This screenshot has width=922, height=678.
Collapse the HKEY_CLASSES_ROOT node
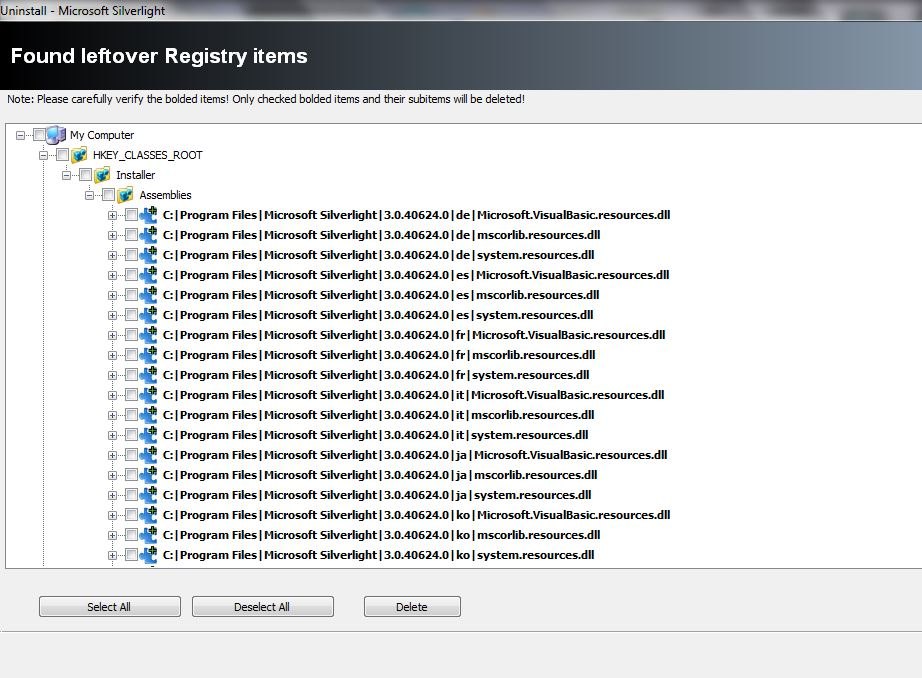tap(44, 155)
